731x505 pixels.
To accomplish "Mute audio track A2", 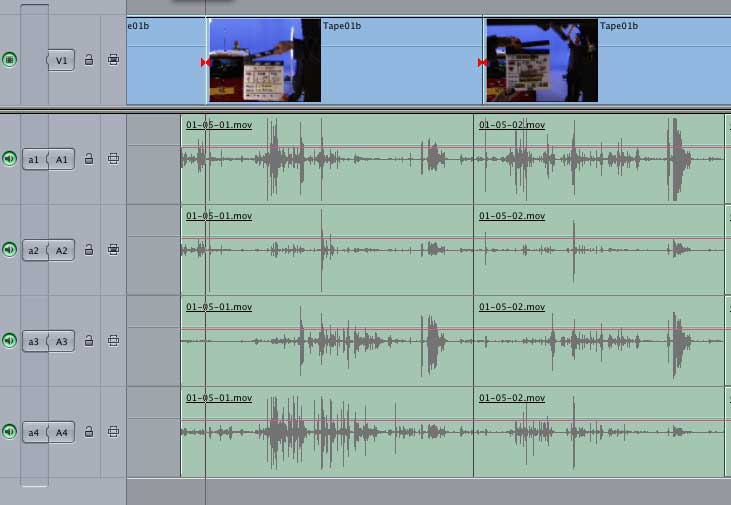I will click(9, 249).
